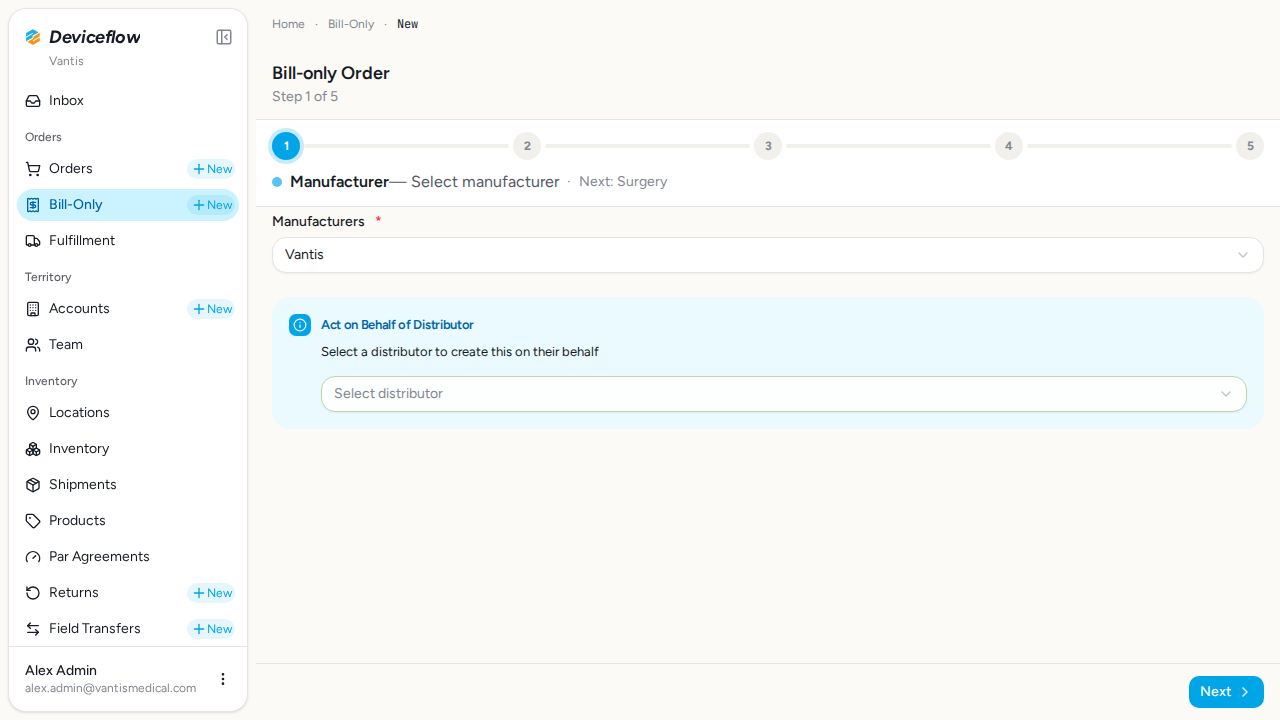Open the Select distributor dropdown
The width and height of the screenshot is (1280, 720).
tap(784, 394)
